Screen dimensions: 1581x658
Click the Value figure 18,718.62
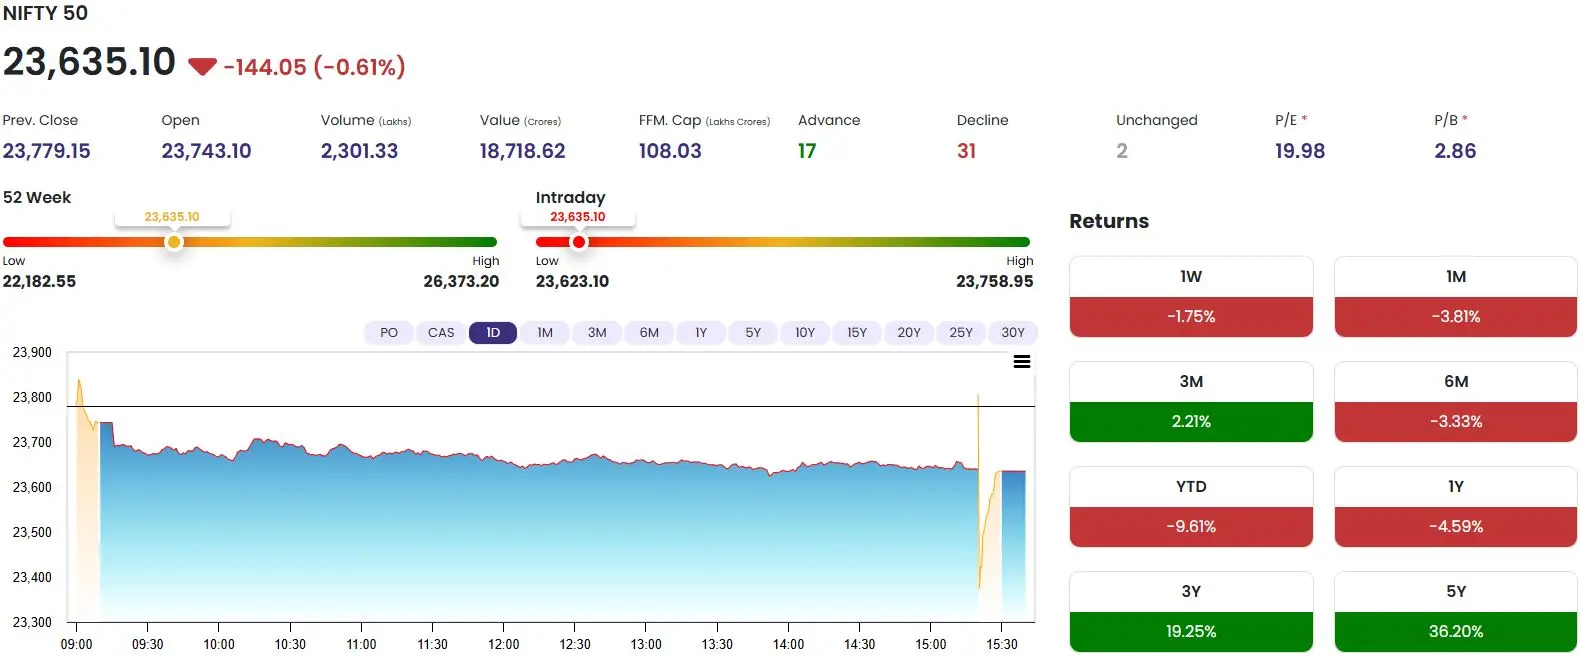(x=522, y=151)
